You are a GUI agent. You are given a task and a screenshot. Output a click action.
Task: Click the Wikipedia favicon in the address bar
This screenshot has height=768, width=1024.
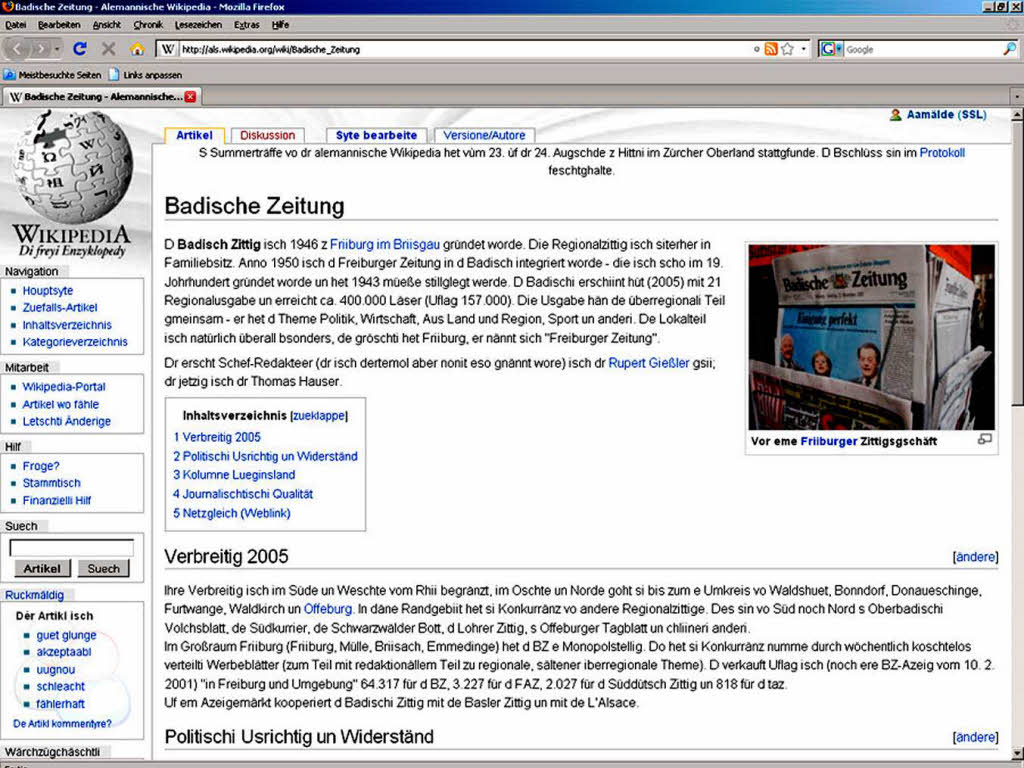[x=167, y=49]
